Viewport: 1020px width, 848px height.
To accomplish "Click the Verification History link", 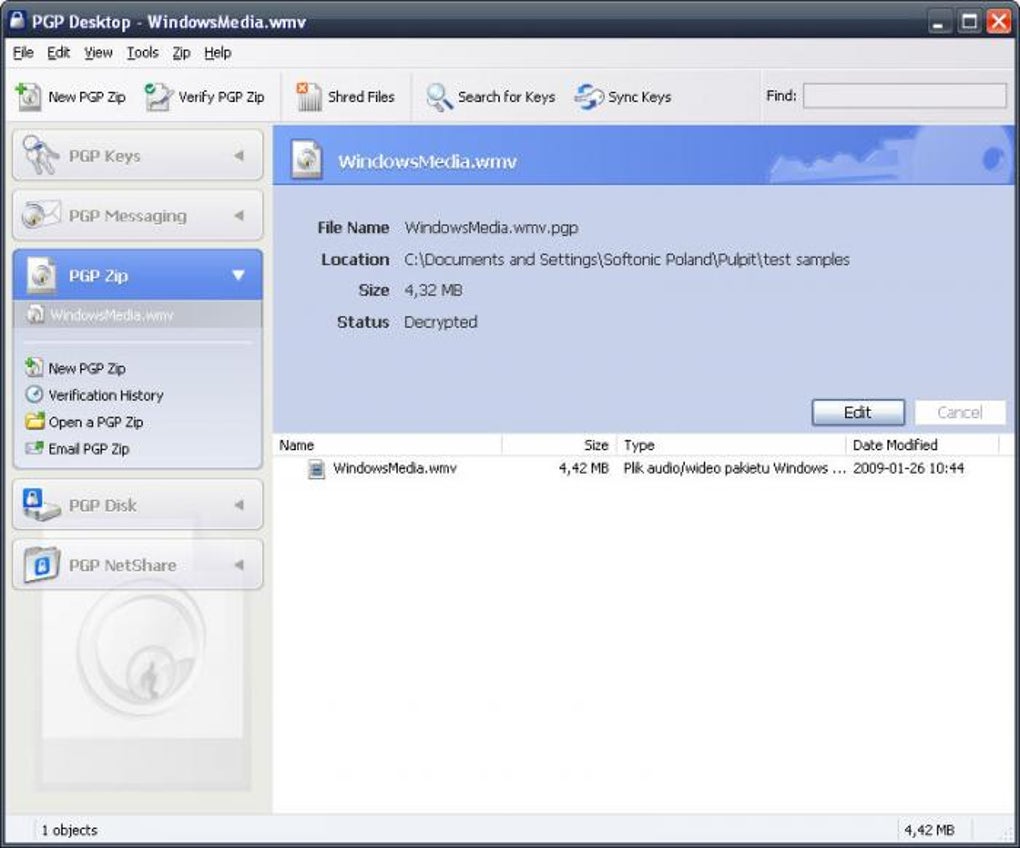I will (x=106, y=395).
